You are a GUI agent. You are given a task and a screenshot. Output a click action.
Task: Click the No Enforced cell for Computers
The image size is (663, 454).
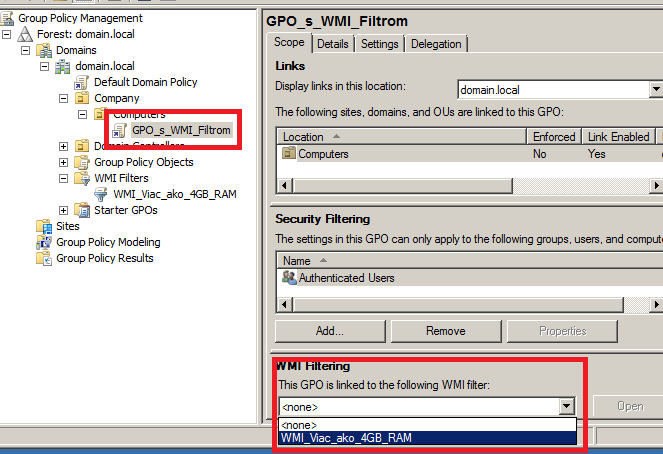click(x=540, y=154)
